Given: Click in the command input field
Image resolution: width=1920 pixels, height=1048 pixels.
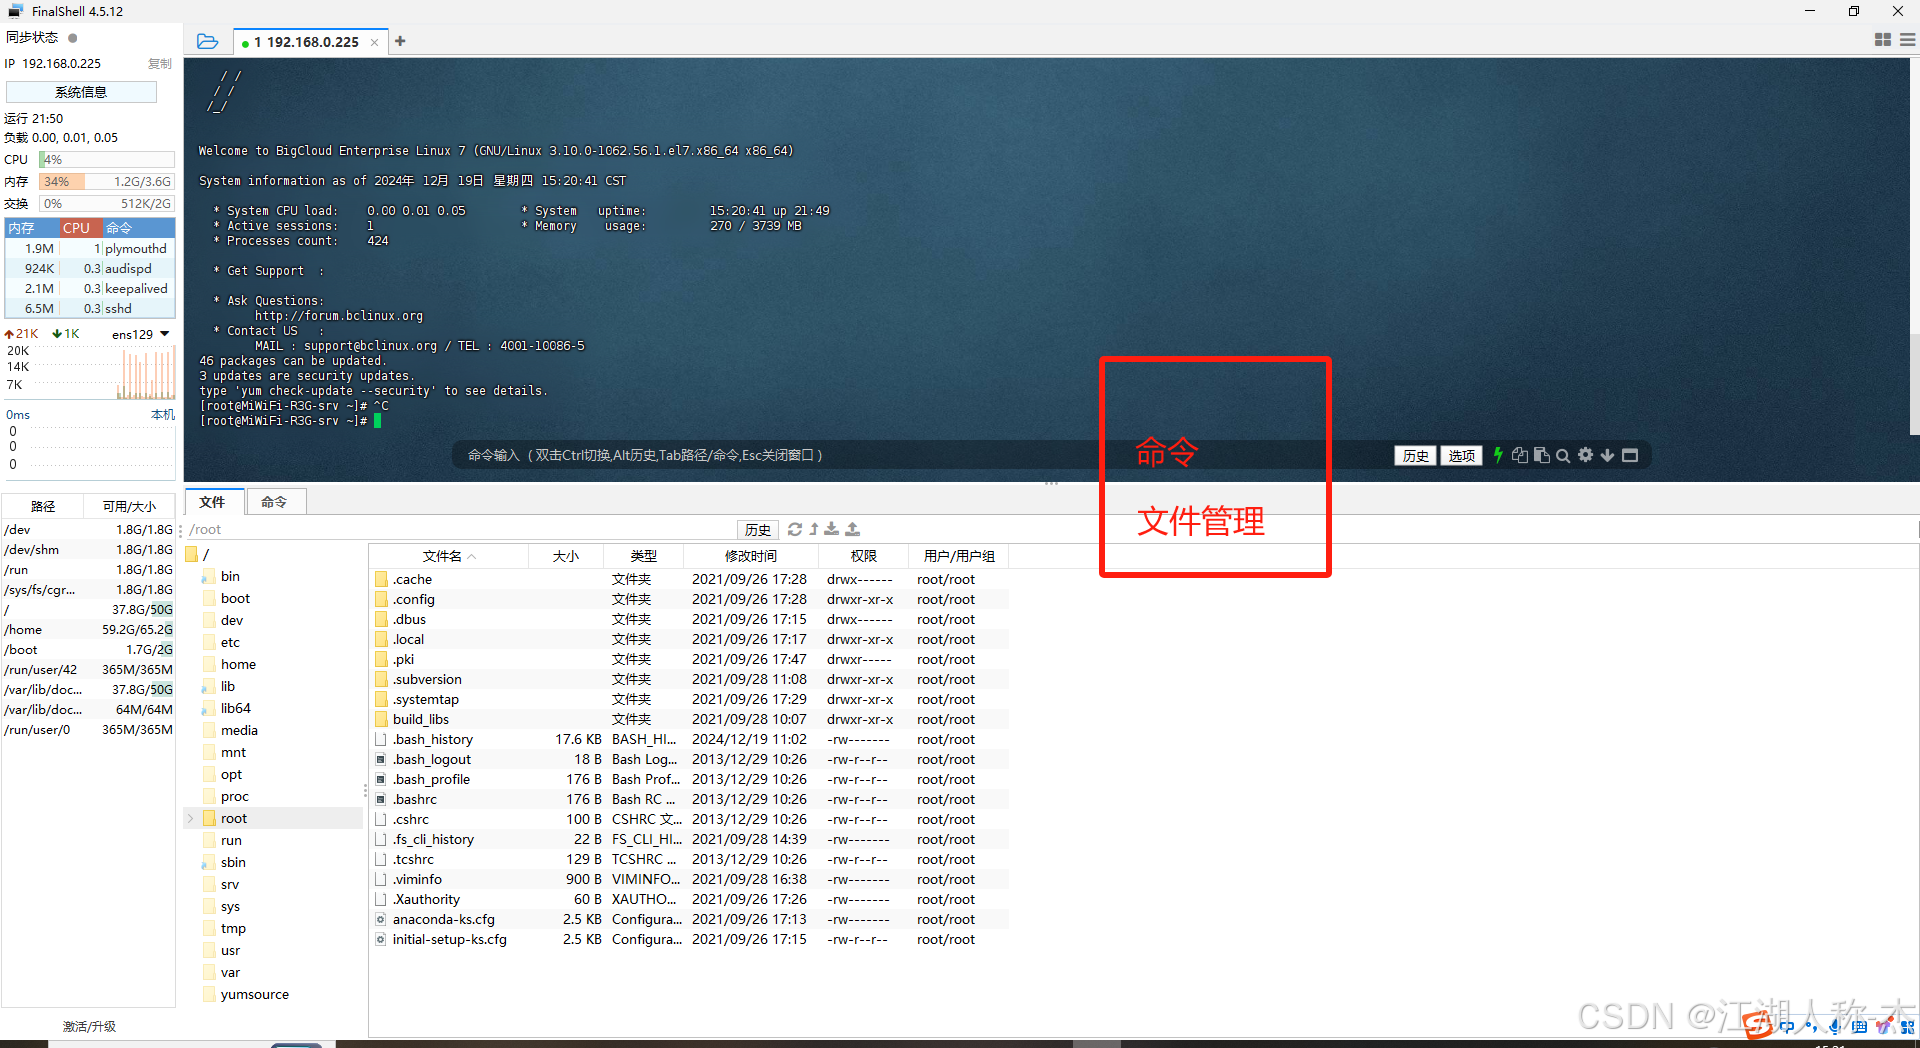Looking at the screenshot, I should 920,455.
